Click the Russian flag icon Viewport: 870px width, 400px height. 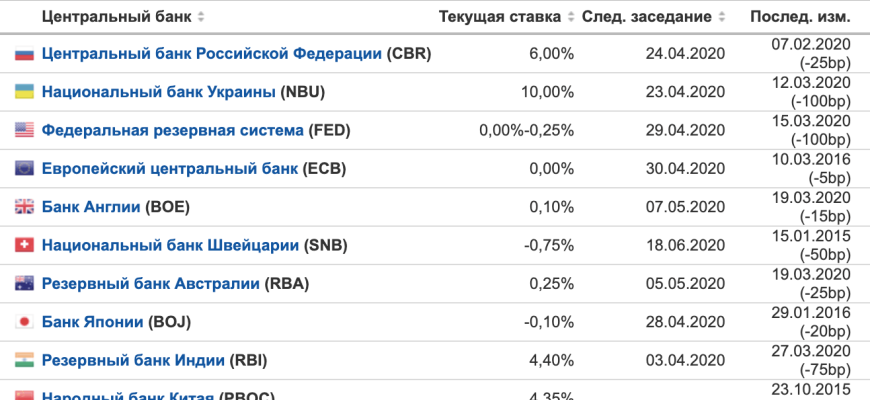coord(25,54)
